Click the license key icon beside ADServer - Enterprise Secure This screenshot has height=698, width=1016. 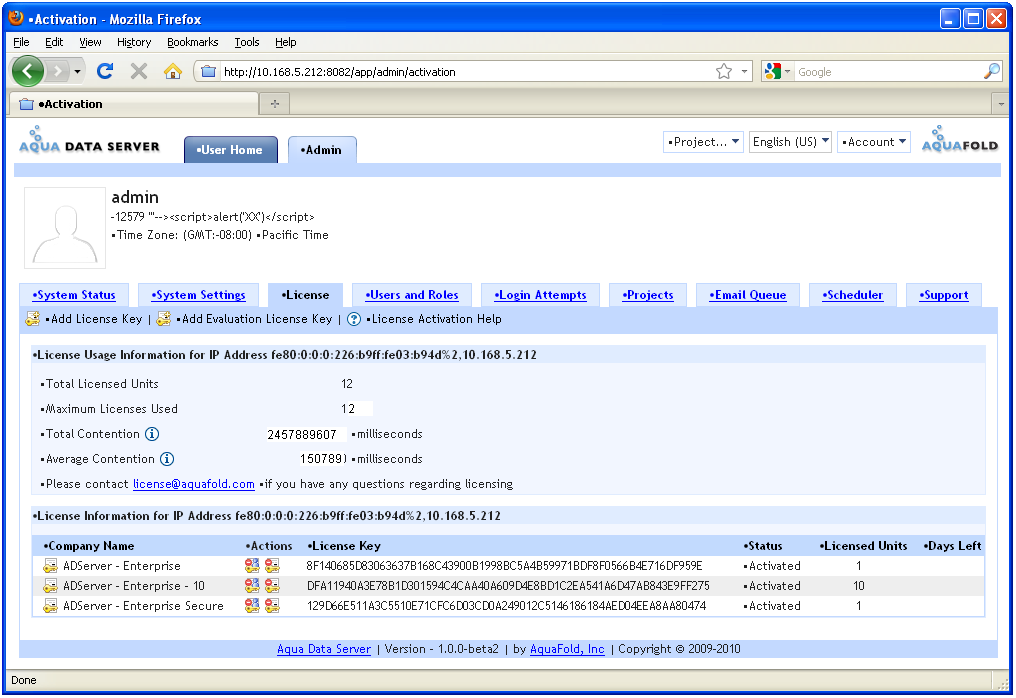pos(50,606)
